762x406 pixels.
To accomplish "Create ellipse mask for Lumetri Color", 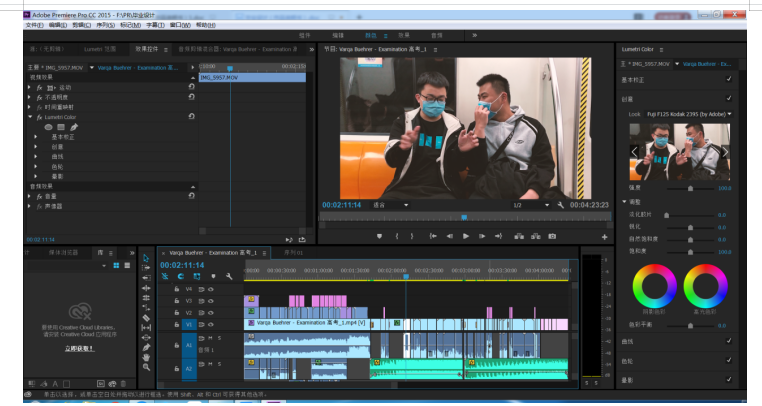I will click(48, 127).
